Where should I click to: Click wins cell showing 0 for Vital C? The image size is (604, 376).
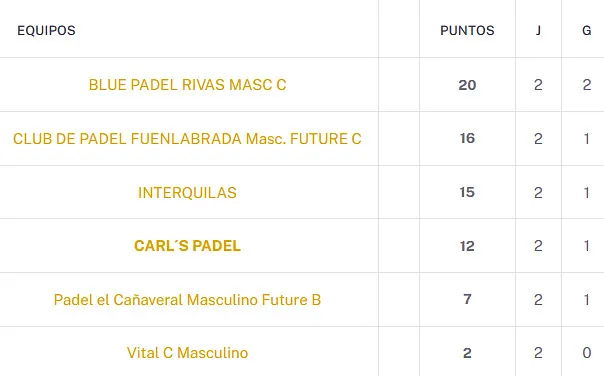pyautogui.click(x=587, y=353)
